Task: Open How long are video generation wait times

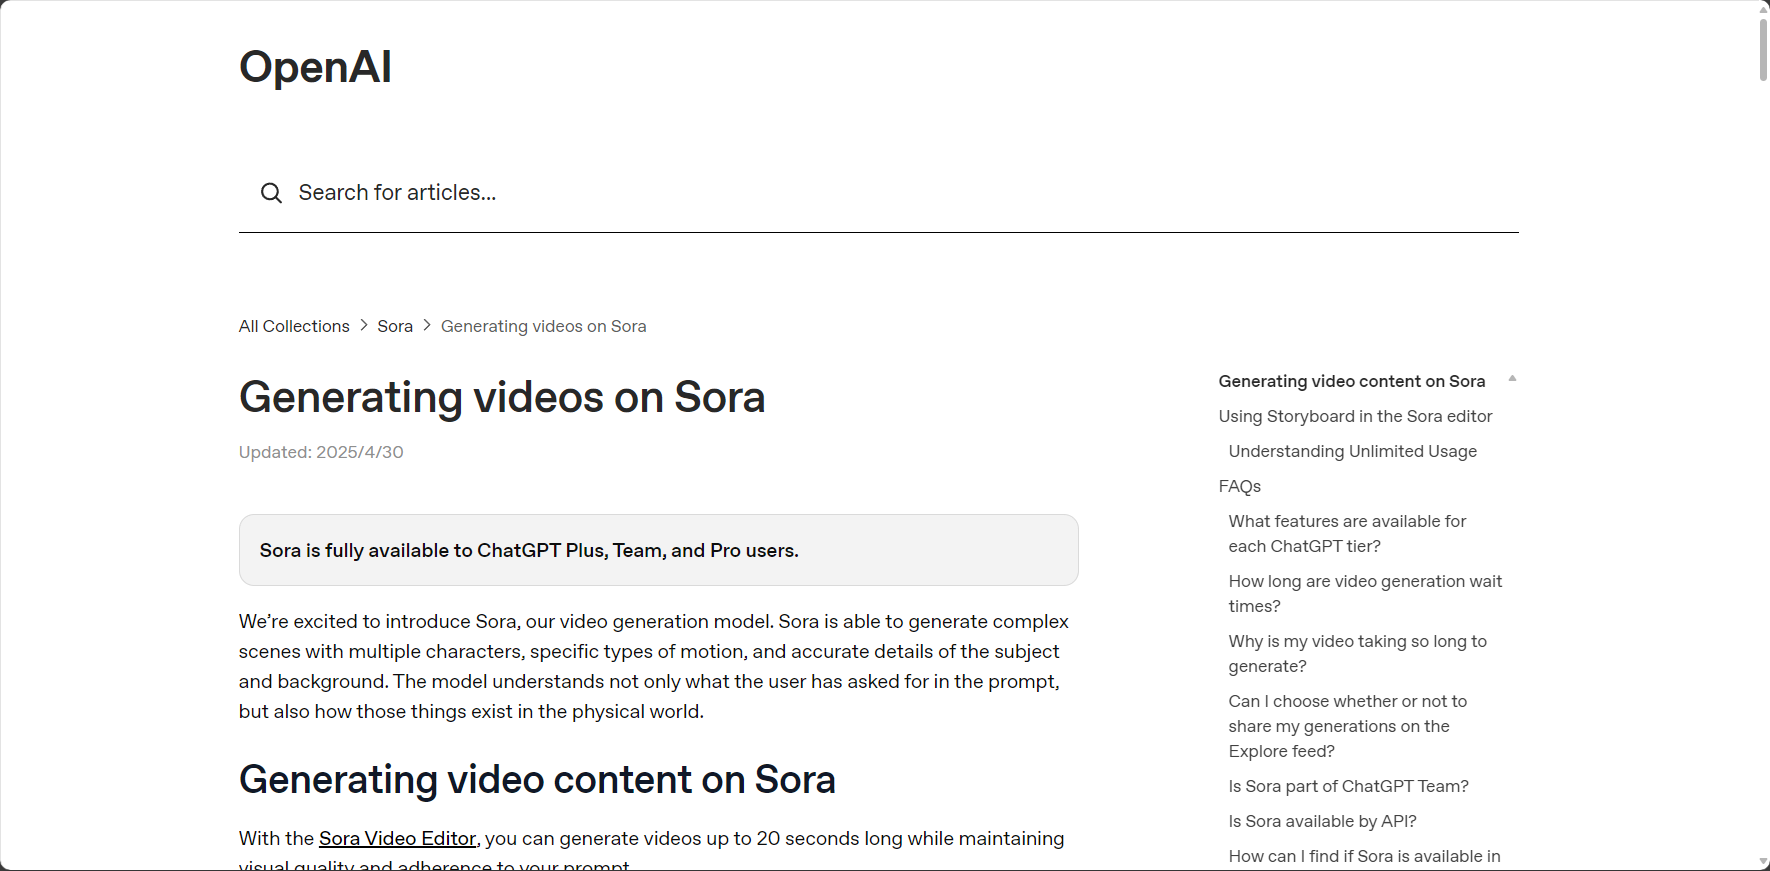Action: [x=1365, y=593]
